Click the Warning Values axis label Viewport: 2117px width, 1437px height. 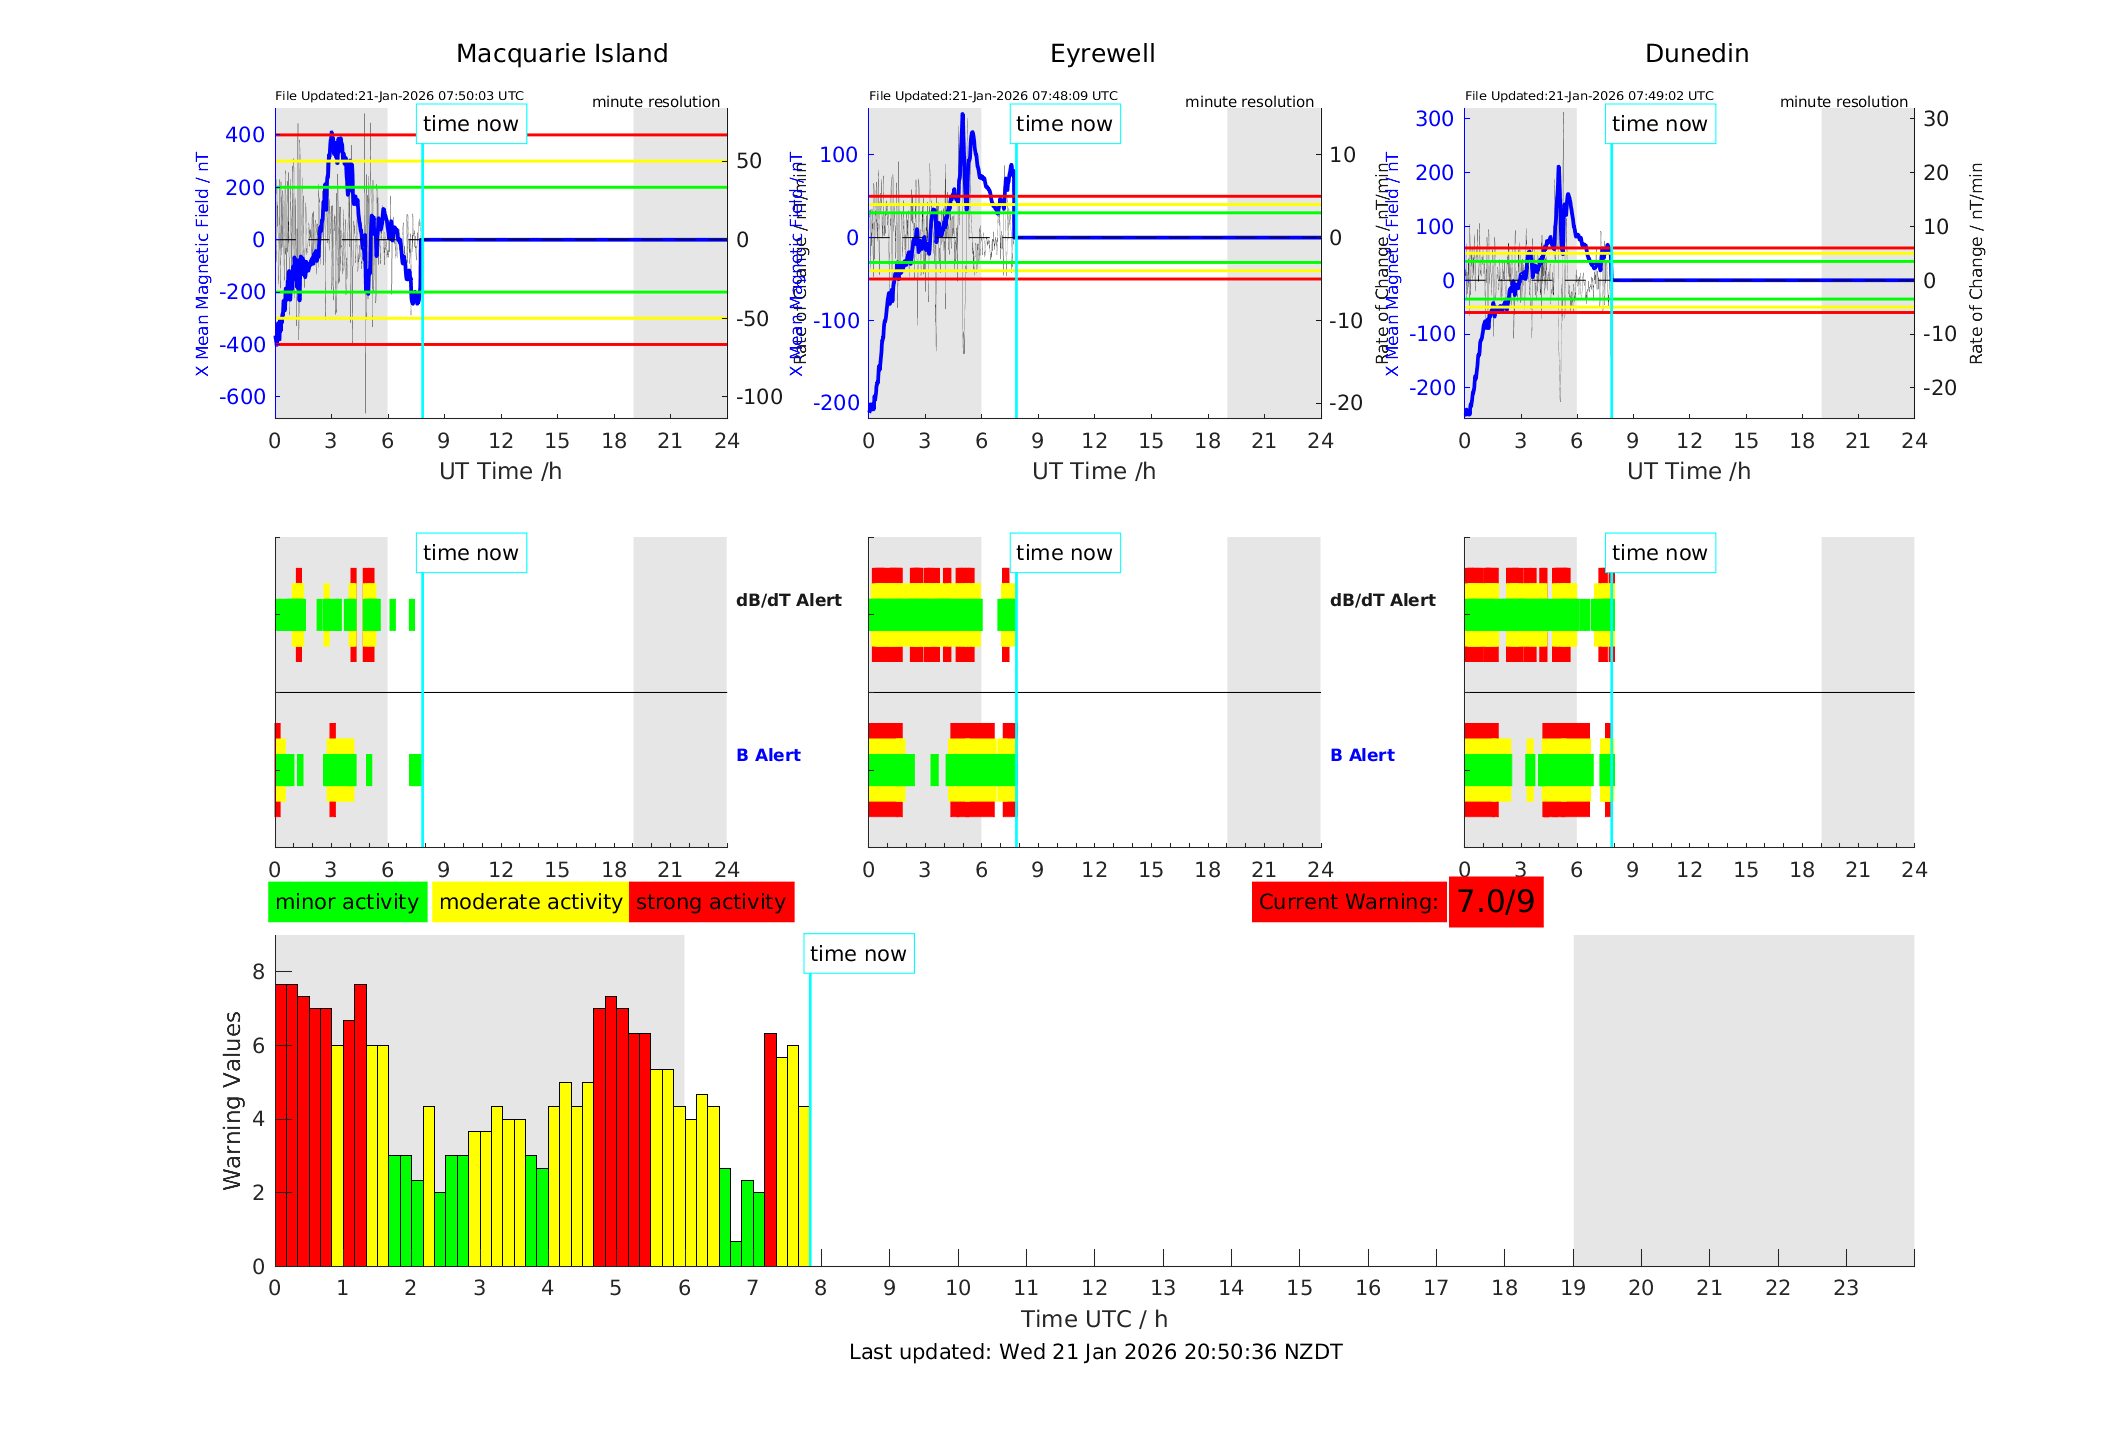tap(232, 1100)
